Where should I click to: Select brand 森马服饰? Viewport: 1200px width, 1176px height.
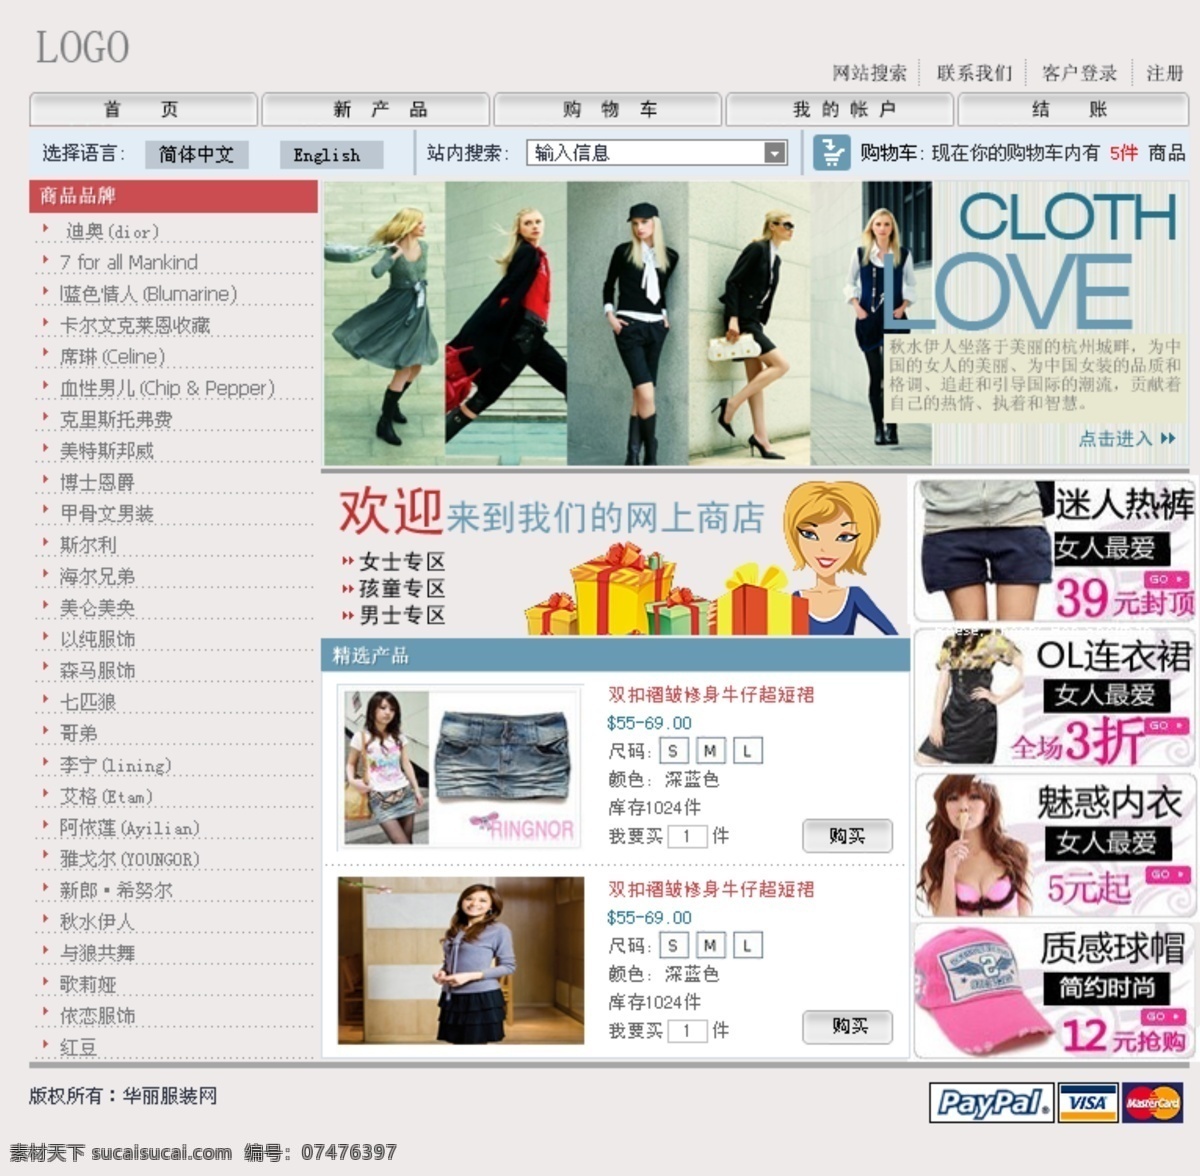[x=97, y=670]
